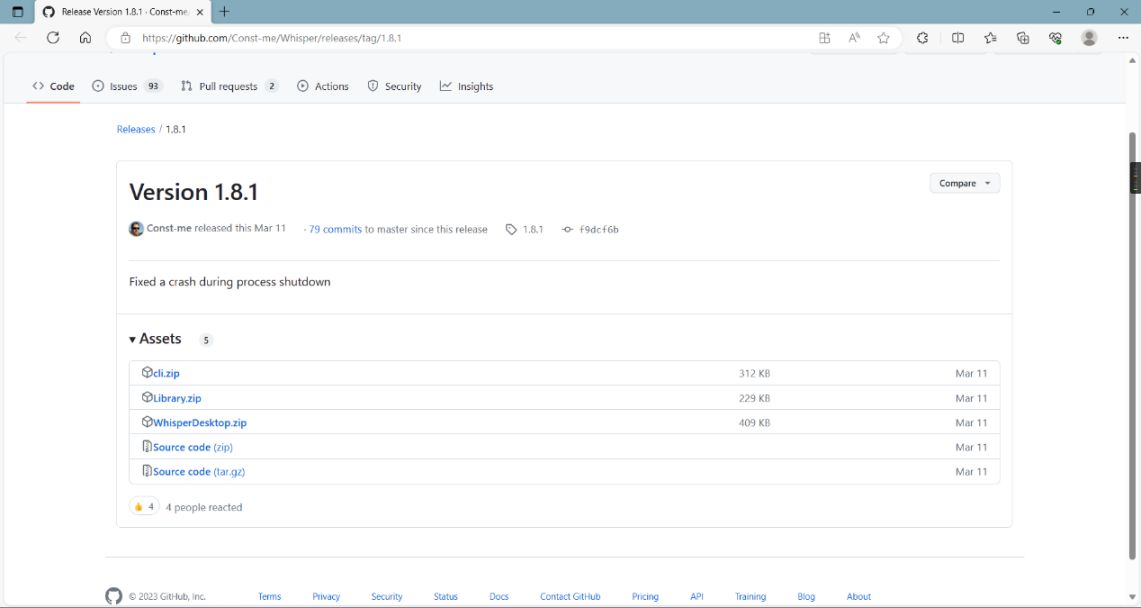1141x608 pixels.
Task: Click the commit icon beside f9dcf6b
Action: point(568,229)
